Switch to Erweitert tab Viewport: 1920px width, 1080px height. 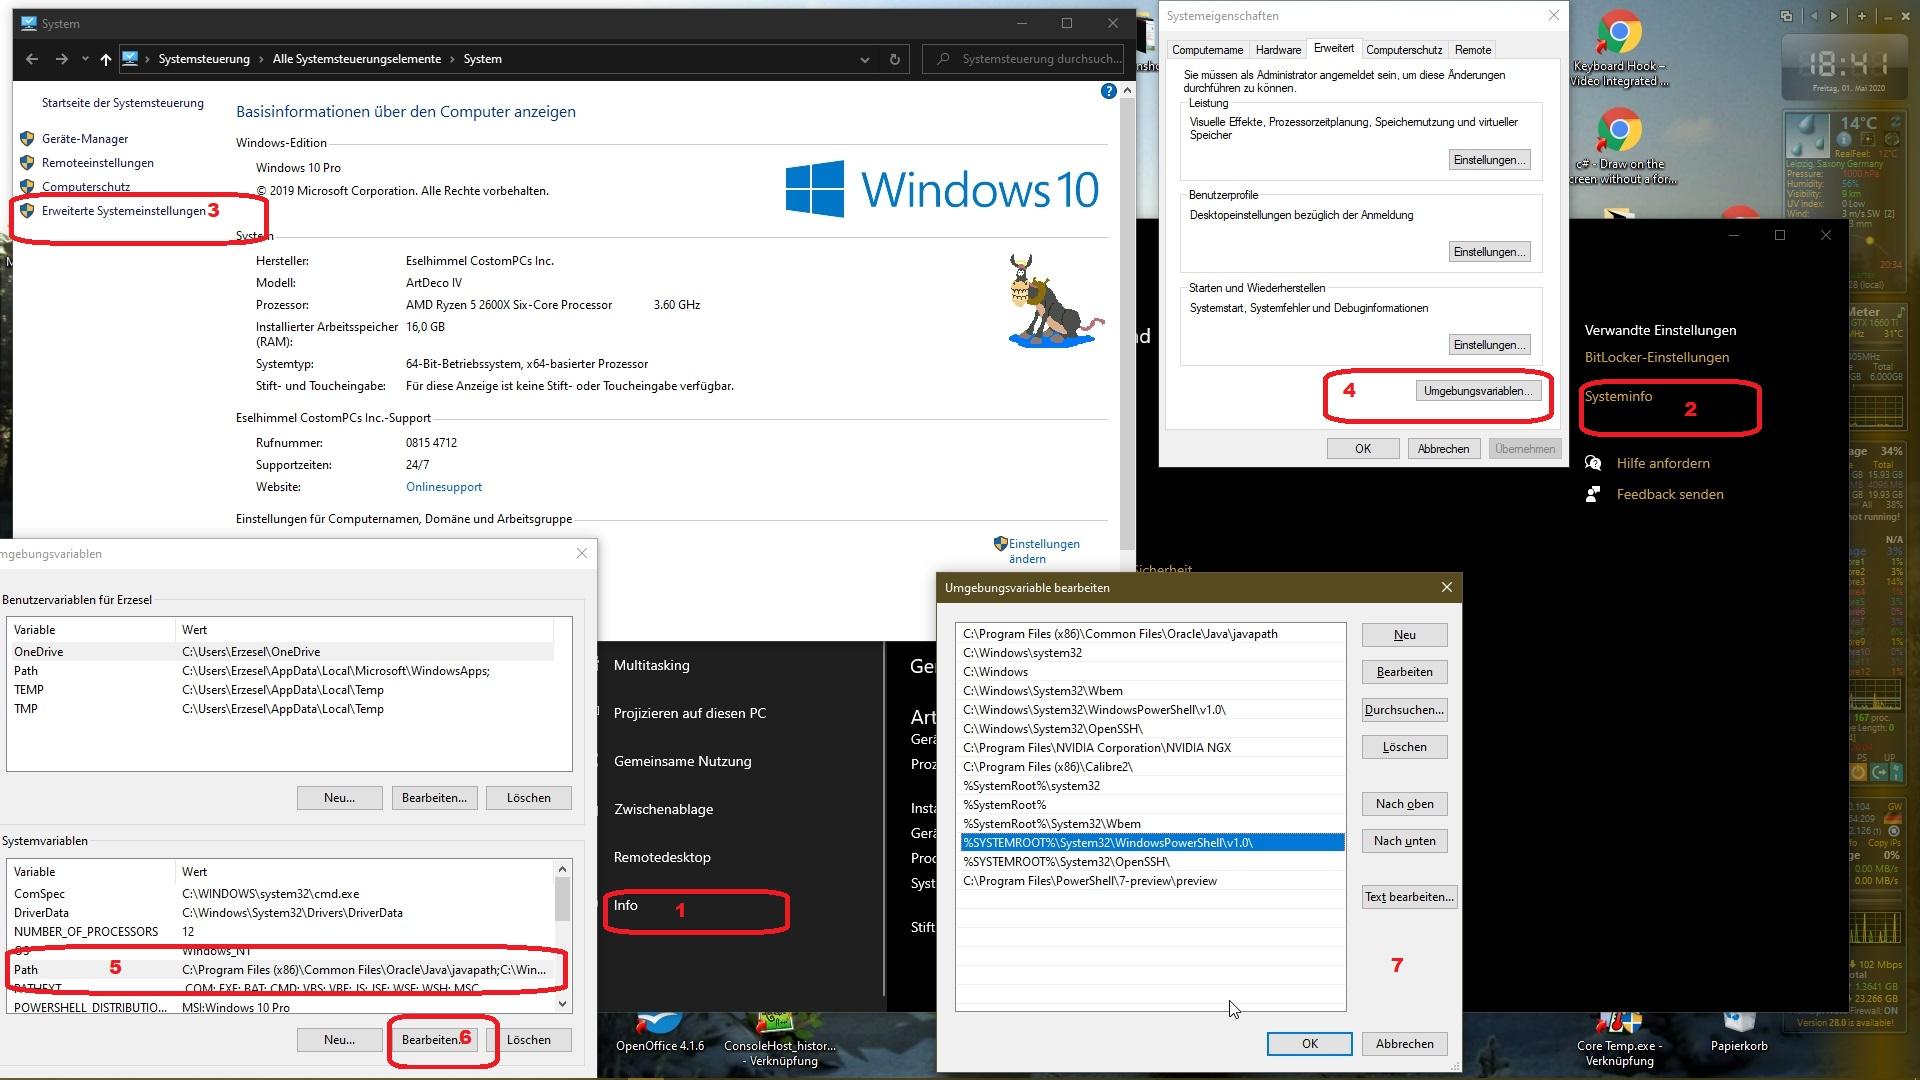1333,48
